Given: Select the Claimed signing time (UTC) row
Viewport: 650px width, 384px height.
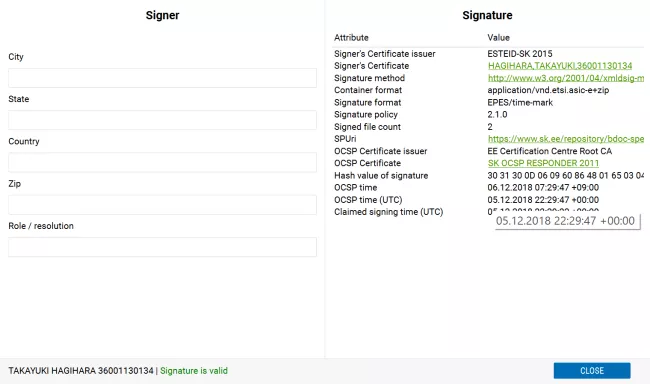Looking at the screenshot, I should pyautogui.click(x=489, y=212).
